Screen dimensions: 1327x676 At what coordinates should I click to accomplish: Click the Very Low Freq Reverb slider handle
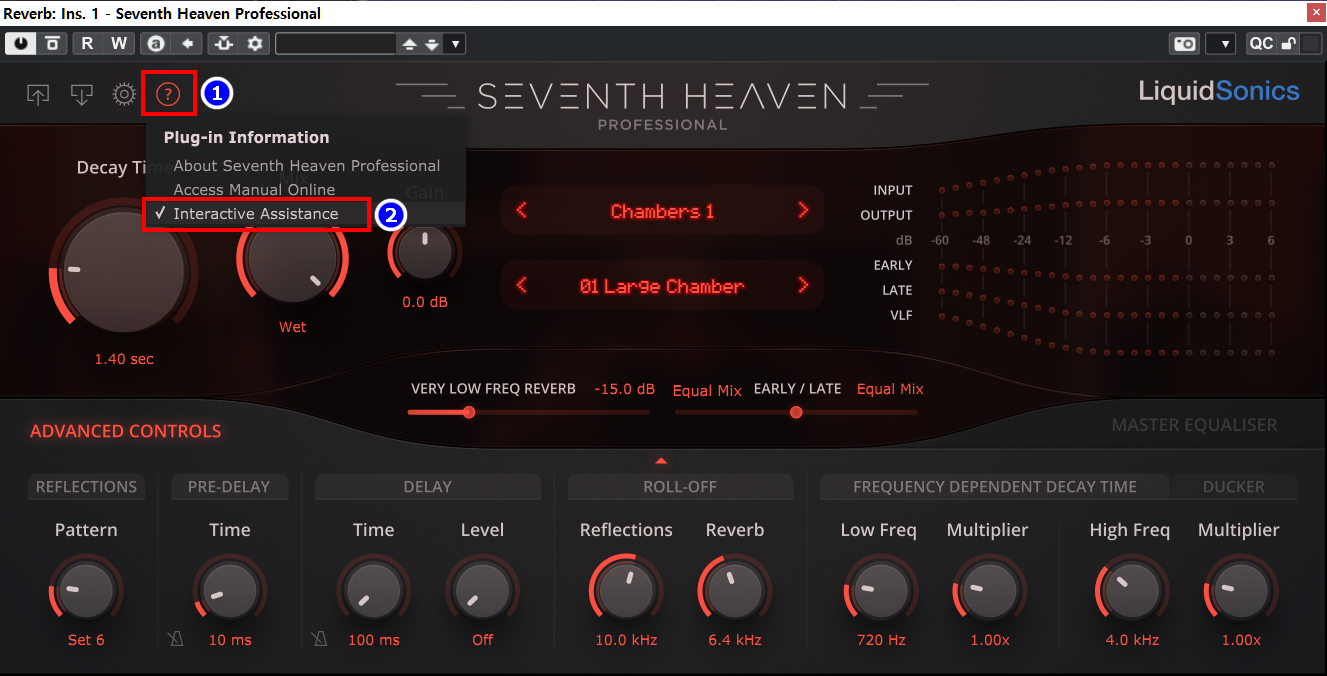(468, 412)
